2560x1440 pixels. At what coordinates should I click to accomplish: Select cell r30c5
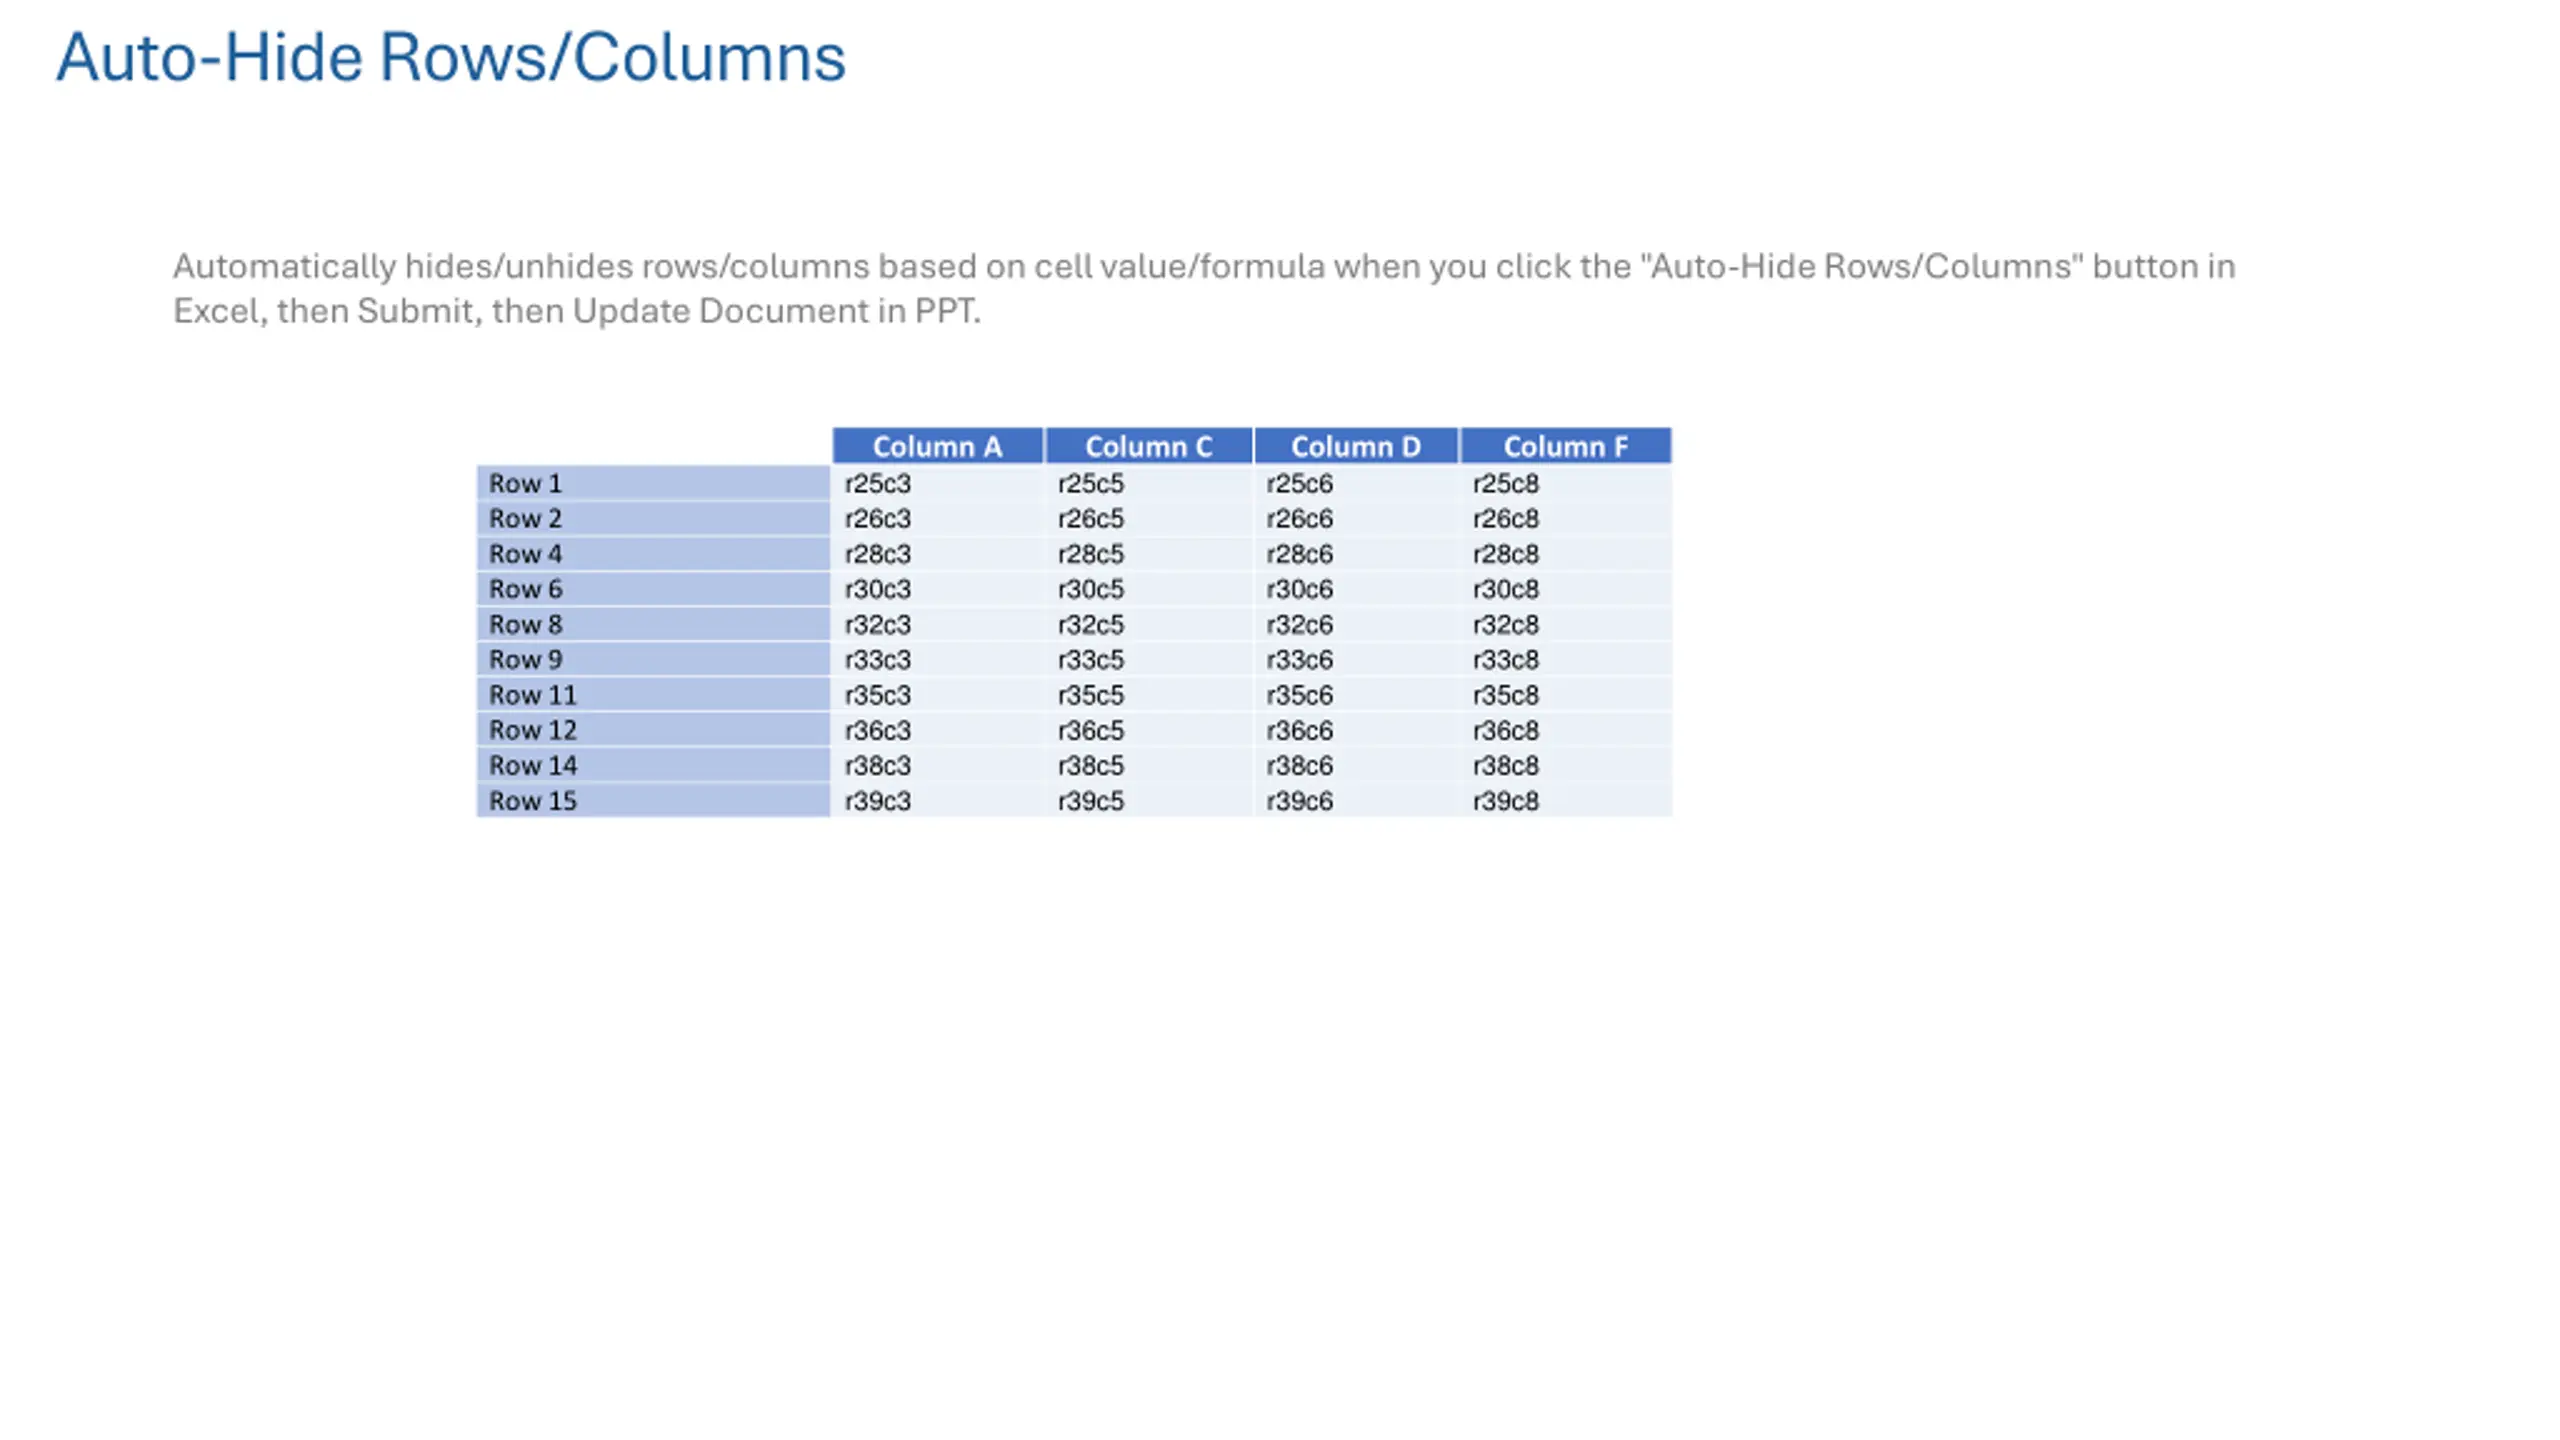coord(1149,588)
